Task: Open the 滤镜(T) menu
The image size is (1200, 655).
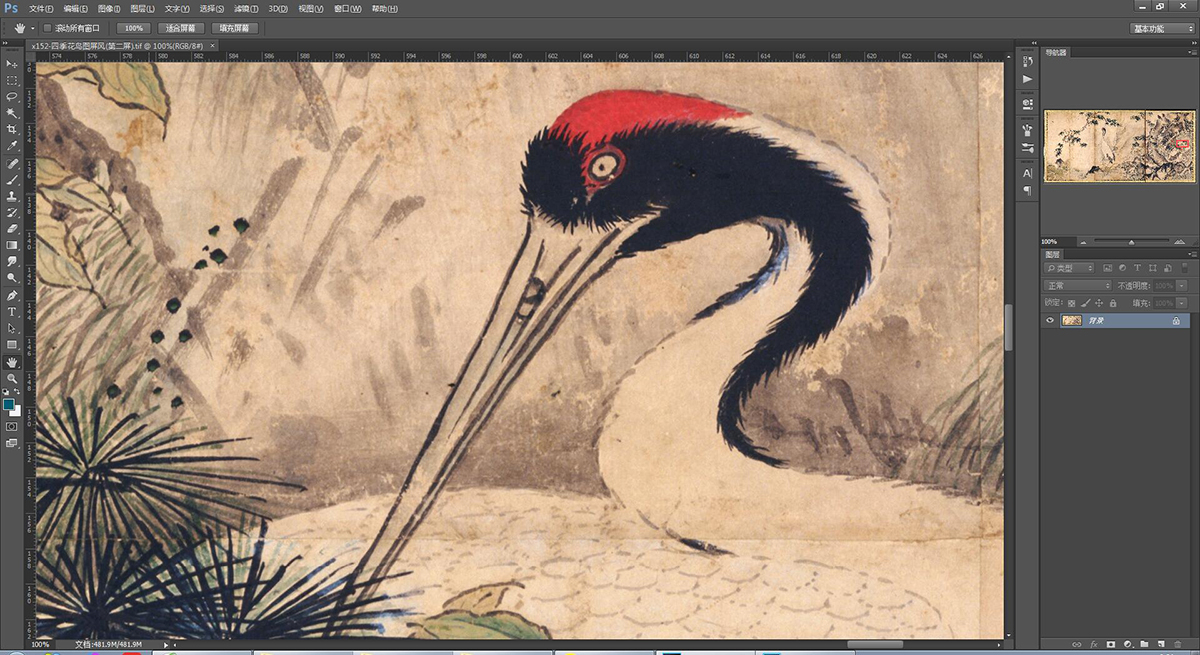Action: coord(245,8)
